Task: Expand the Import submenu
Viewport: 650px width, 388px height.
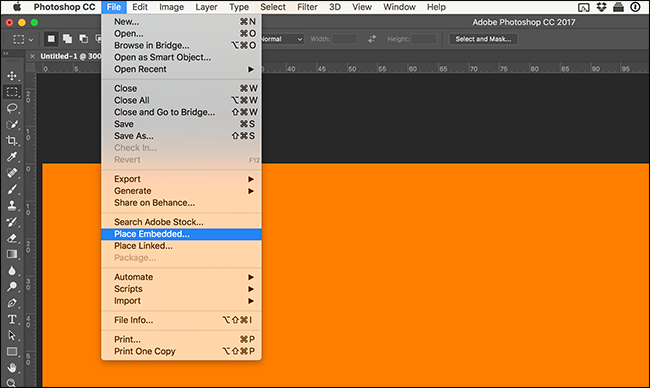Action: point(181,301)
